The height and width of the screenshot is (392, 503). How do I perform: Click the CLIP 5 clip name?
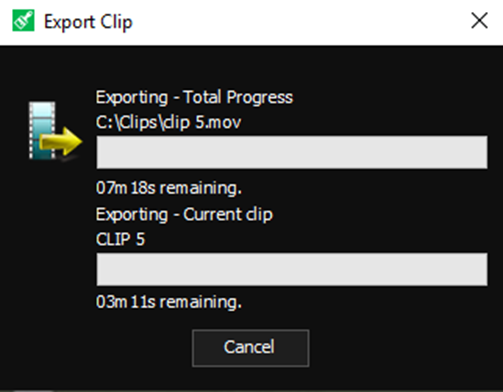coord(120,239)
